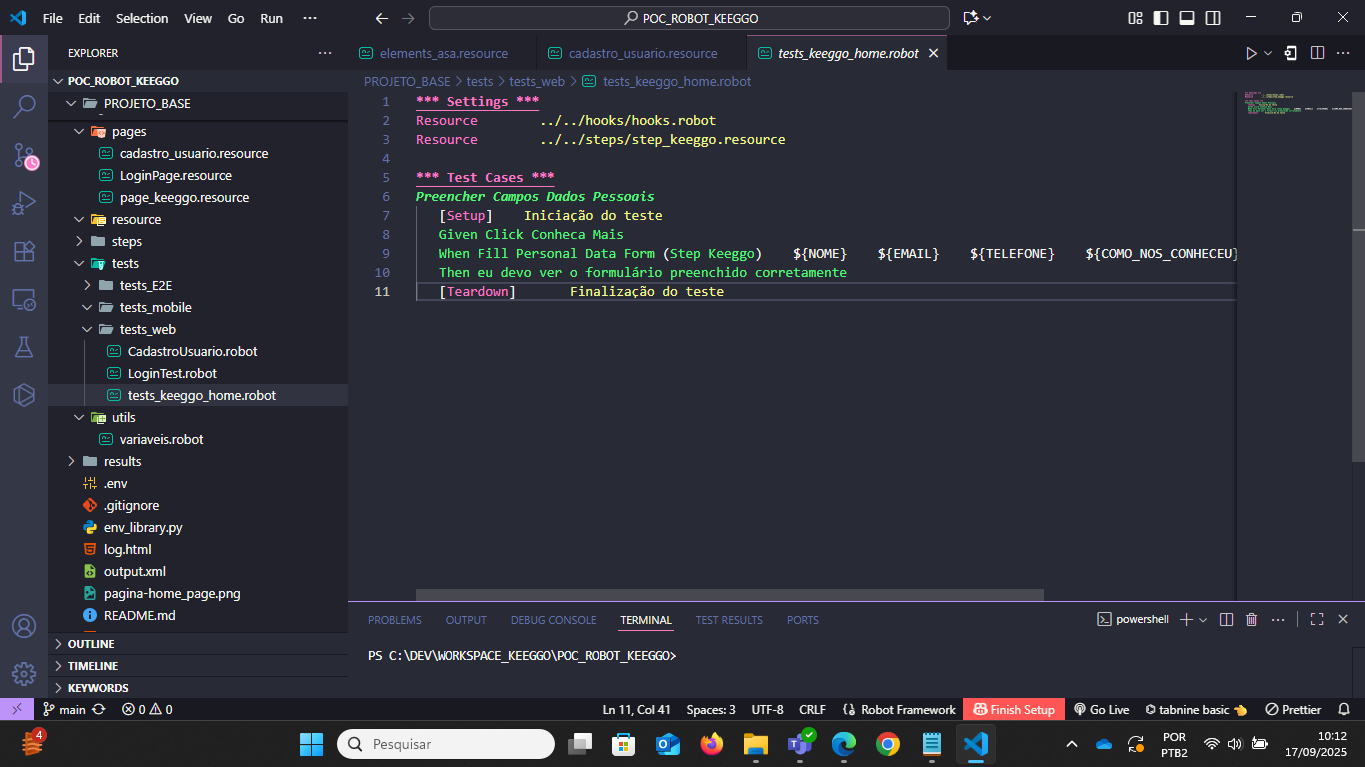The width and height of the screenshot is (1365, 767).
Task: Switch to the DEBUG CONSOLE tab
Action: point(553,620)
